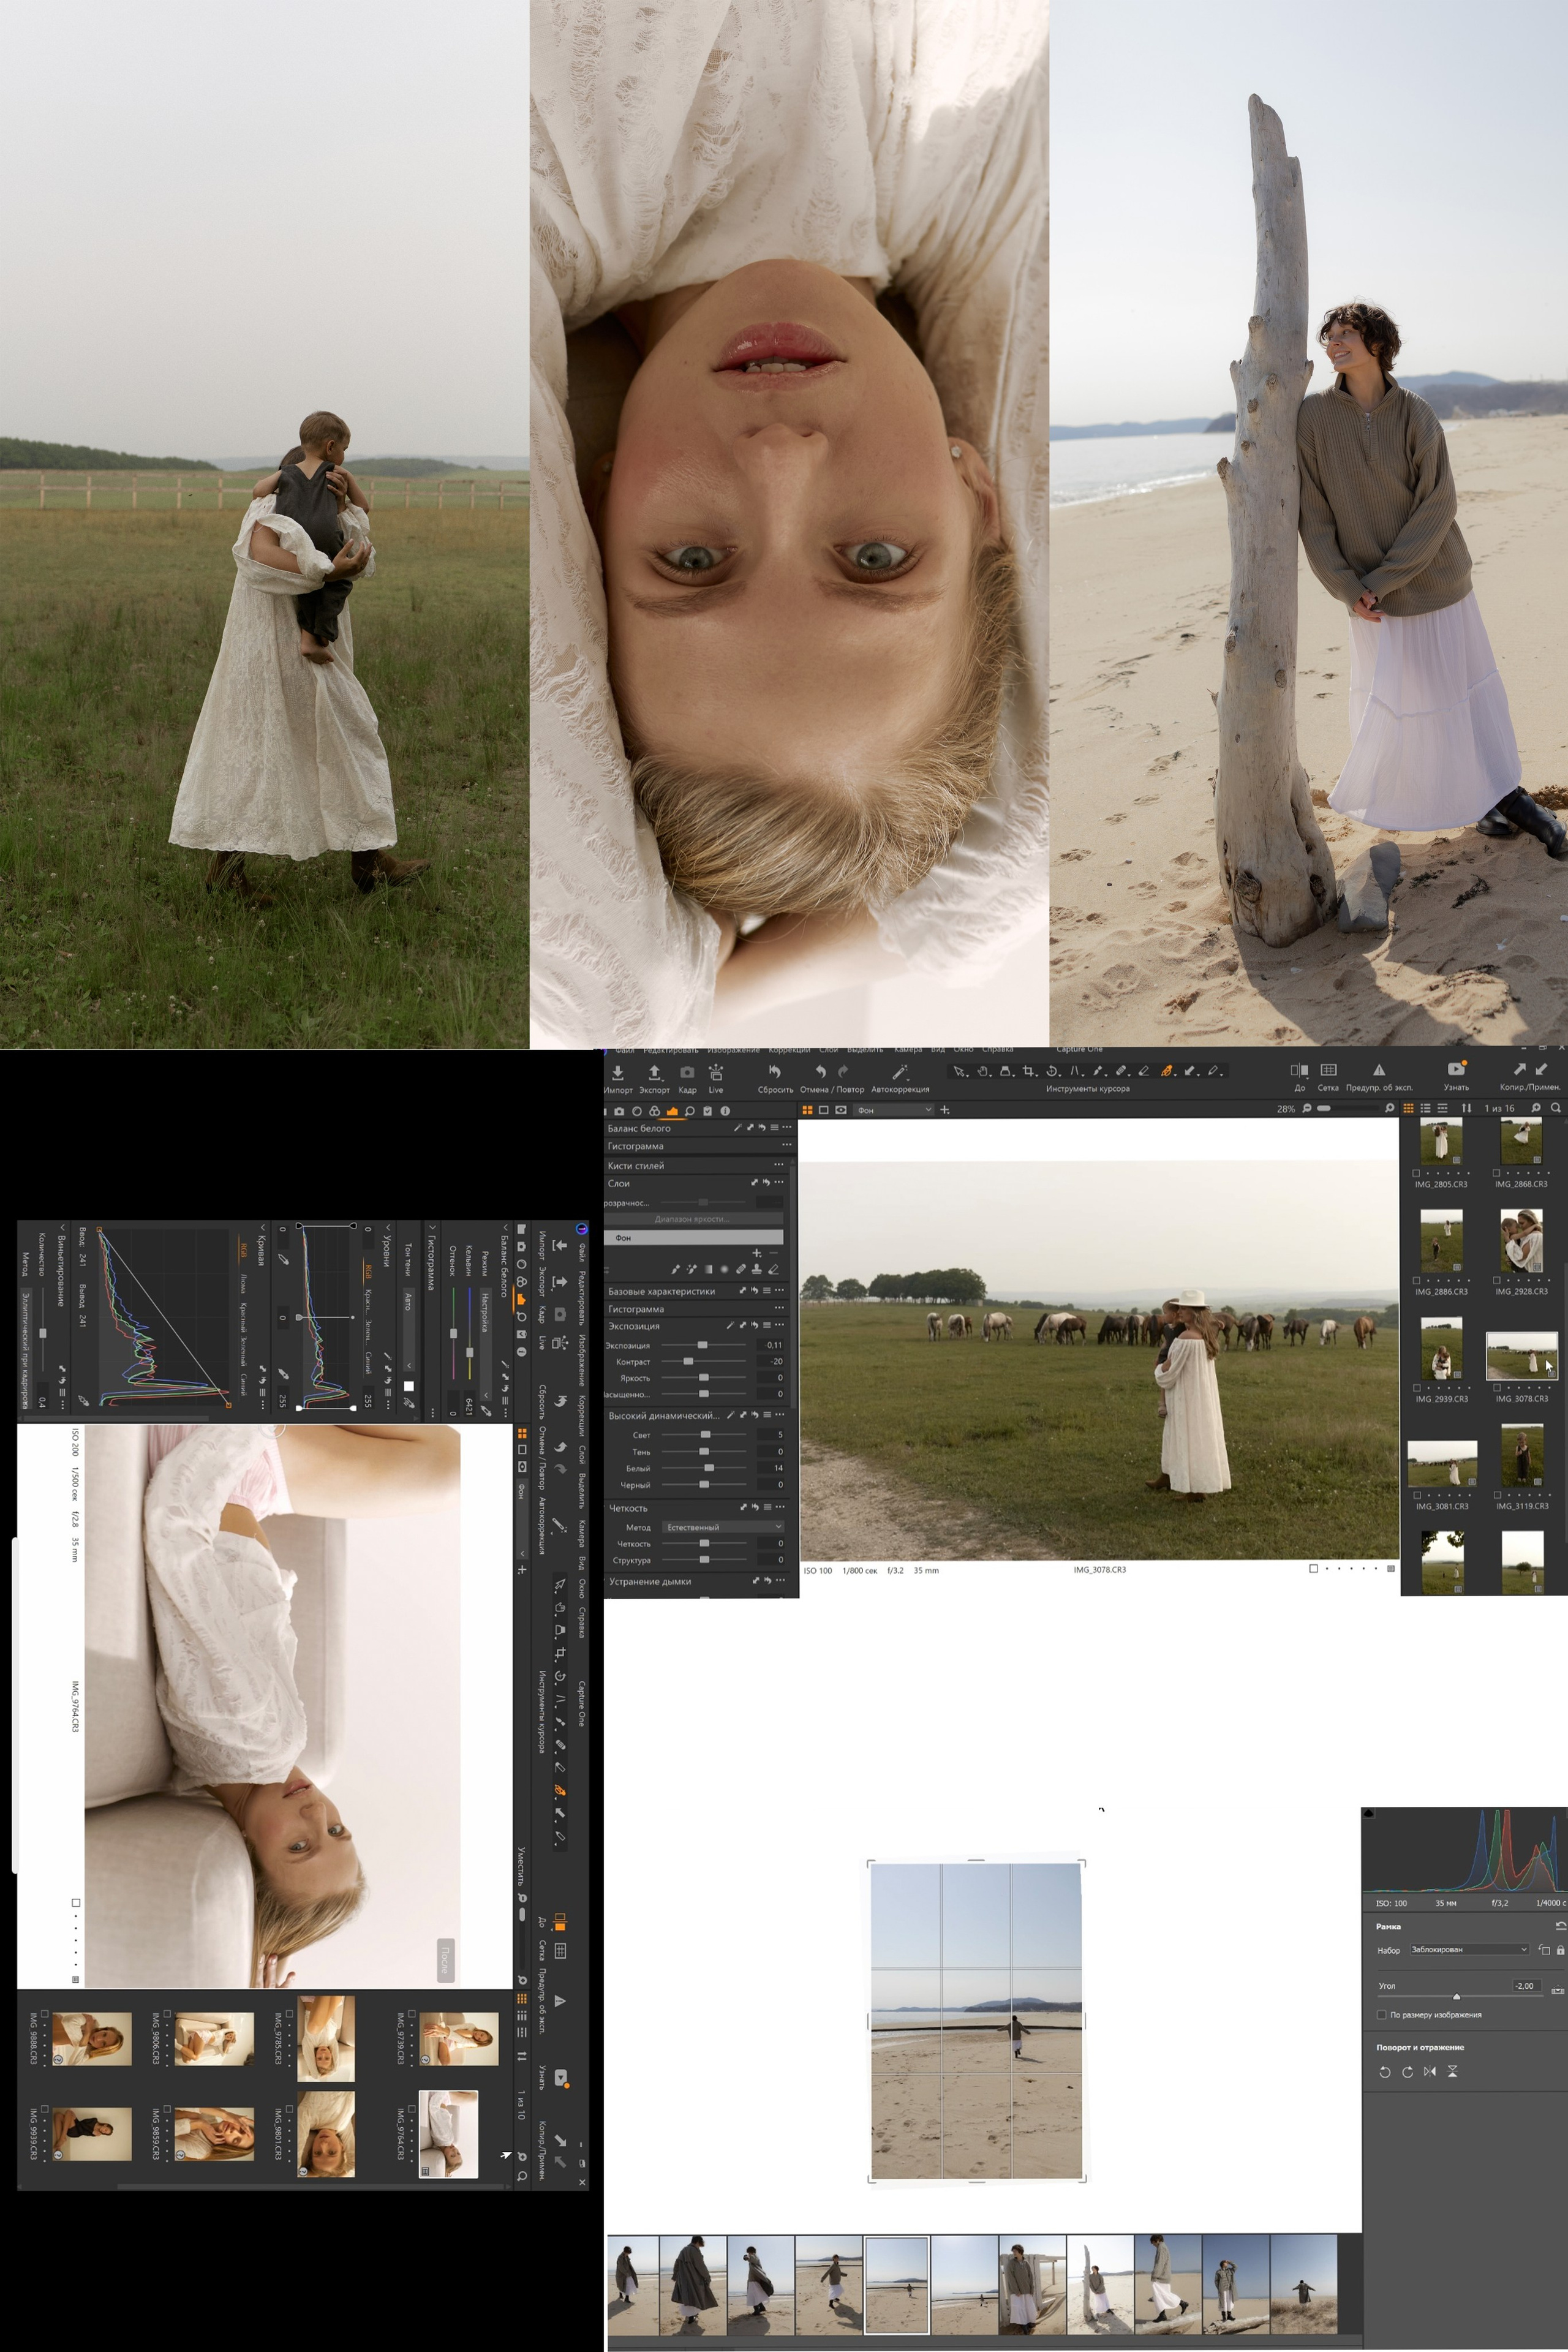The height and width of the screenshot is (2352, 1568).
Task: Tick the checkbox under IMG_2805.CR3 thumbnail
Action: (x=1416, y=1173)
